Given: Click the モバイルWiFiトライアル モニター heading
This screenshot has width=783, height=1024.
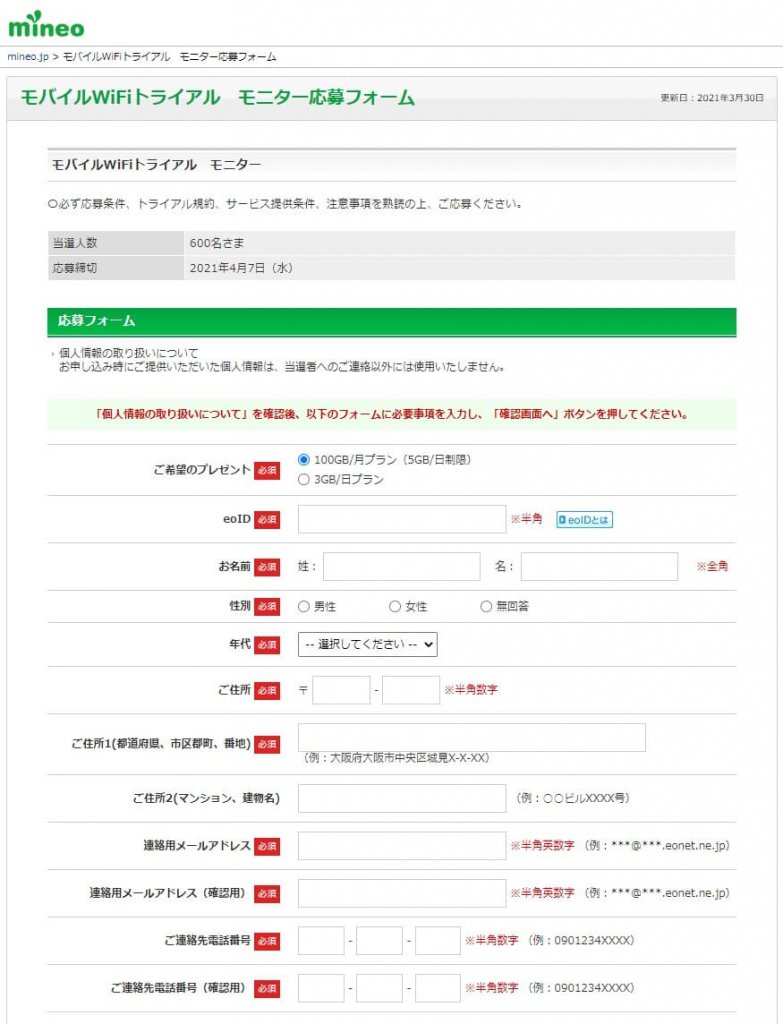Looking at the screenshot, I should click(x=157, y=165).
